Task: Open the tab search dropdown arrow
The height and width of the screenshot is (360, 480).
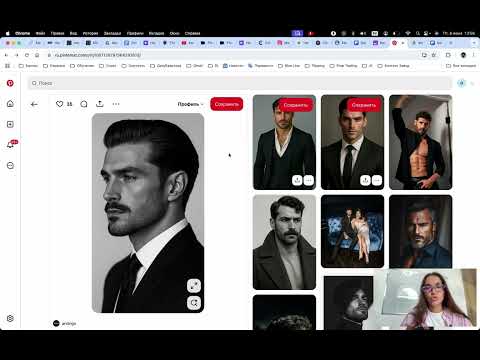Action: click(x=474, y=43)
